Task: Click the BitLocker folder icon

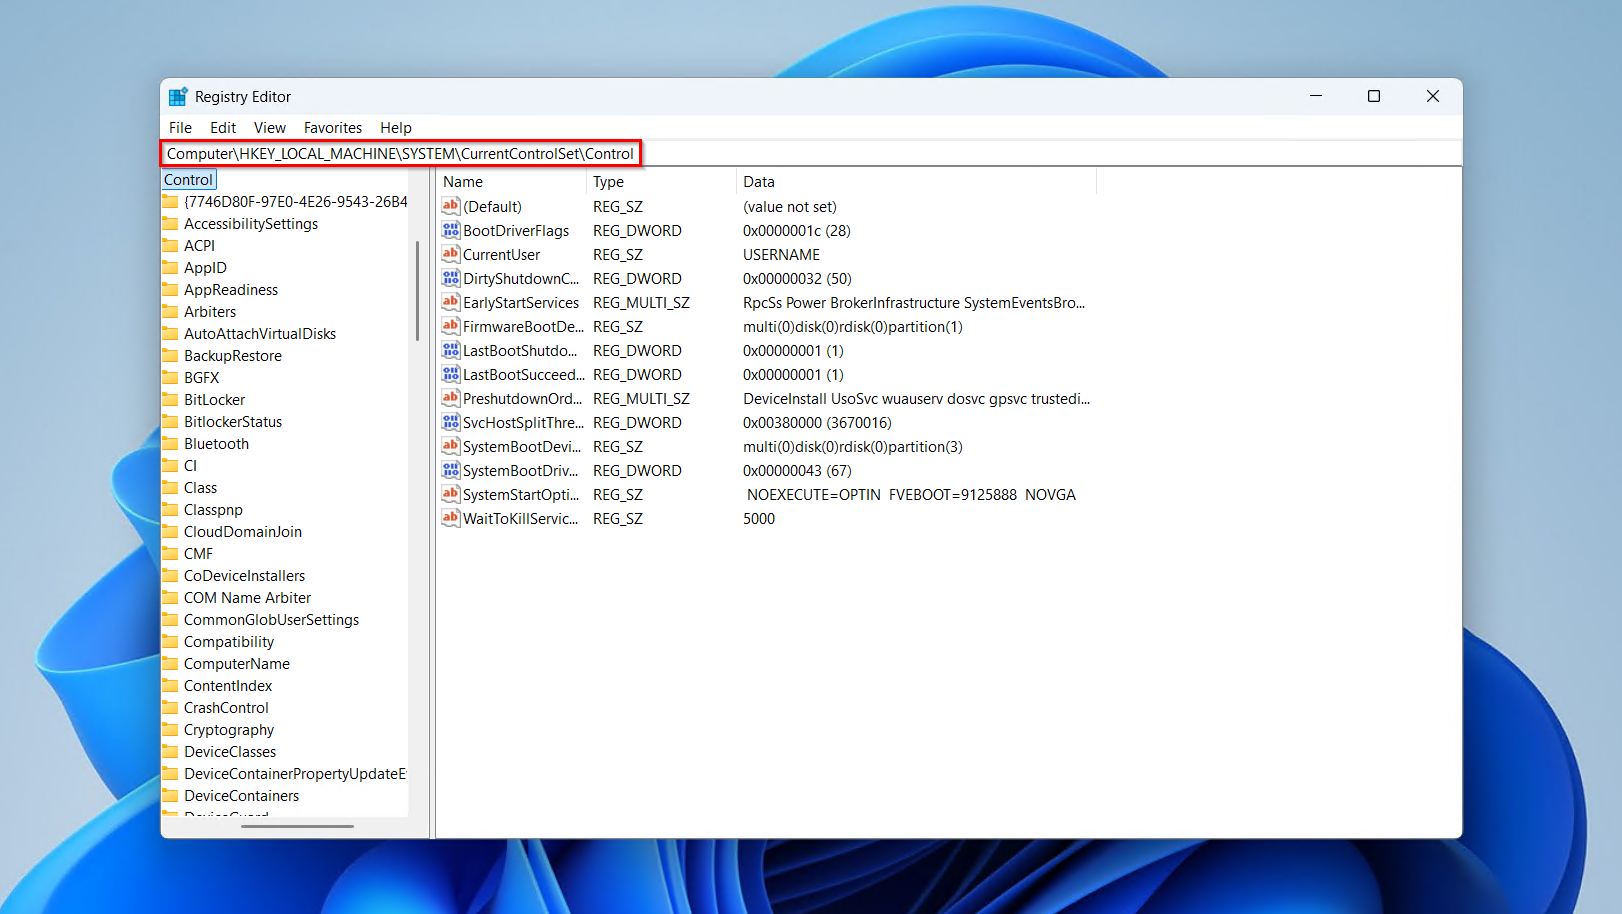Action: (x=171, y=400)
